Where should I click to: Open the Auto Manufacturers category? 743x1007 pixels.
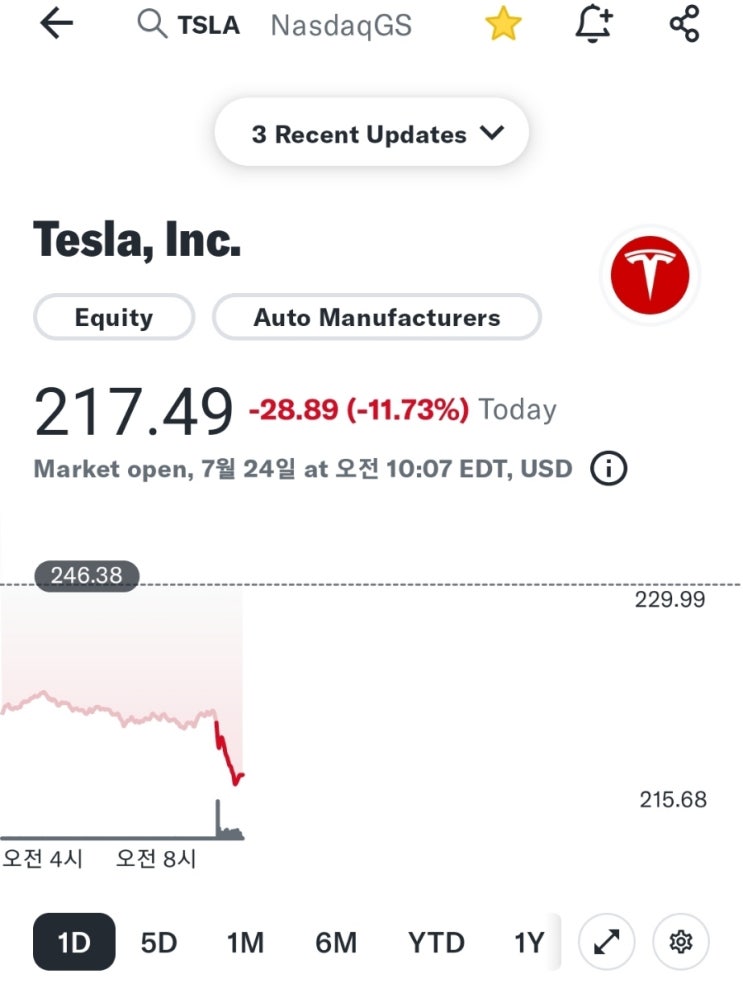(376, 318)
